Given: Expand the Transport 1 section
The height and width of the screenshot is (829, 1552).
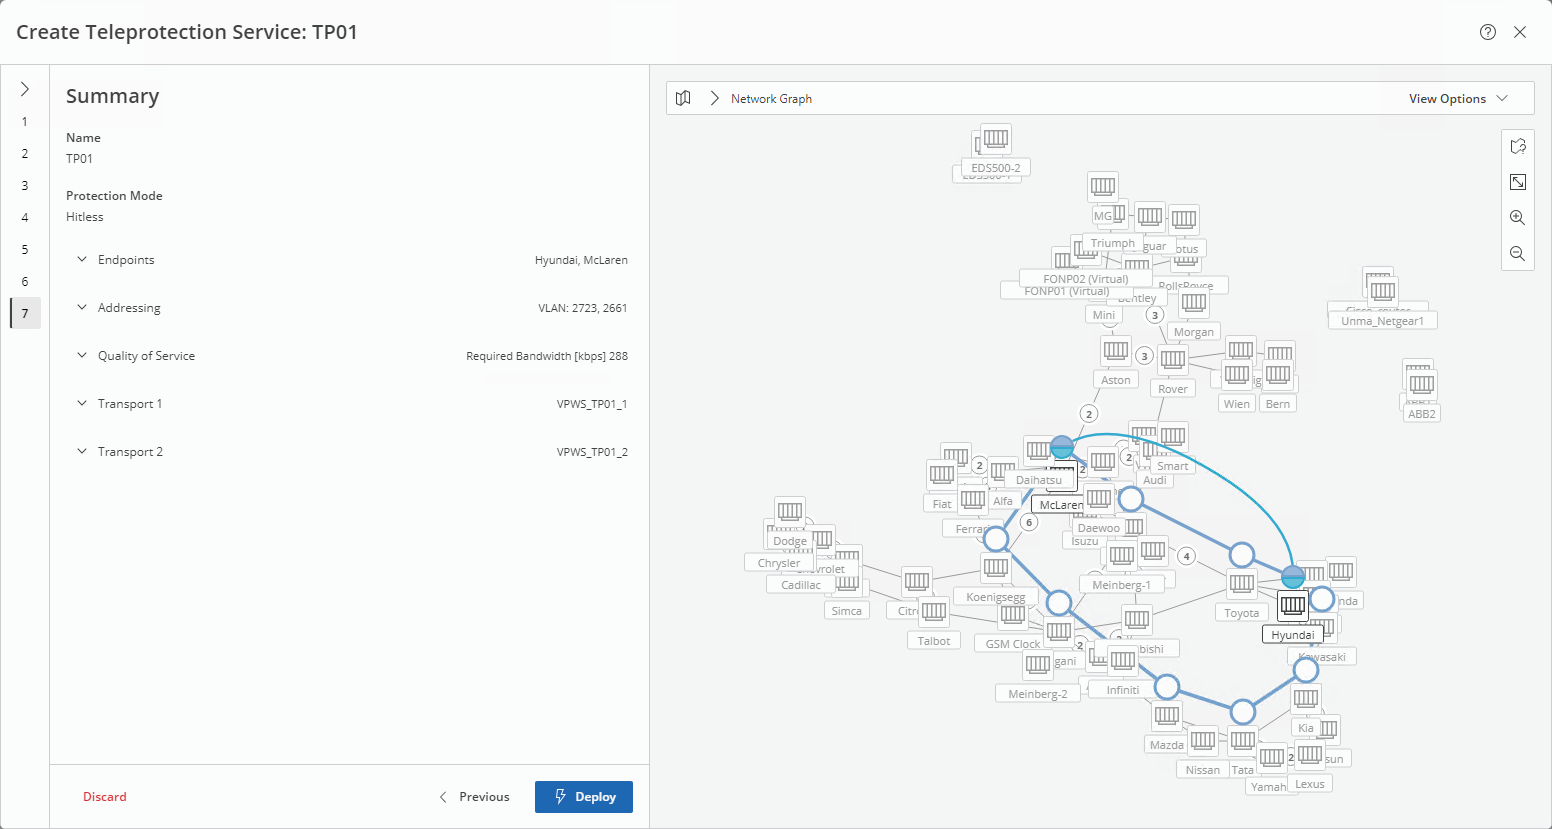Looking at the screenshot, I should (x=82, y=404).
